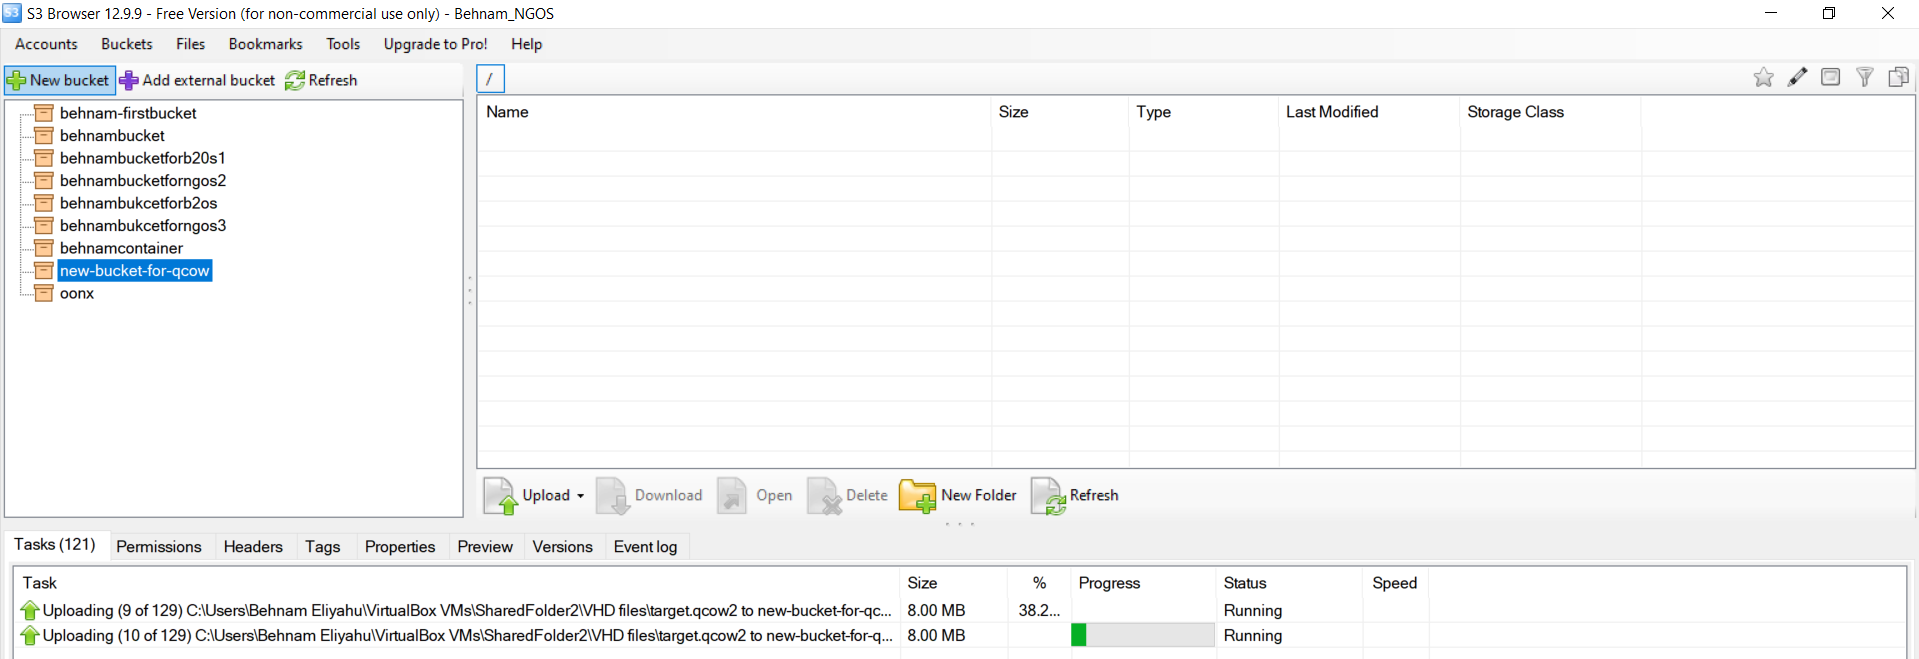This screenshot has height=659, width=1919.
Task: Switch to the Headers tab
Action: (253, 547)
